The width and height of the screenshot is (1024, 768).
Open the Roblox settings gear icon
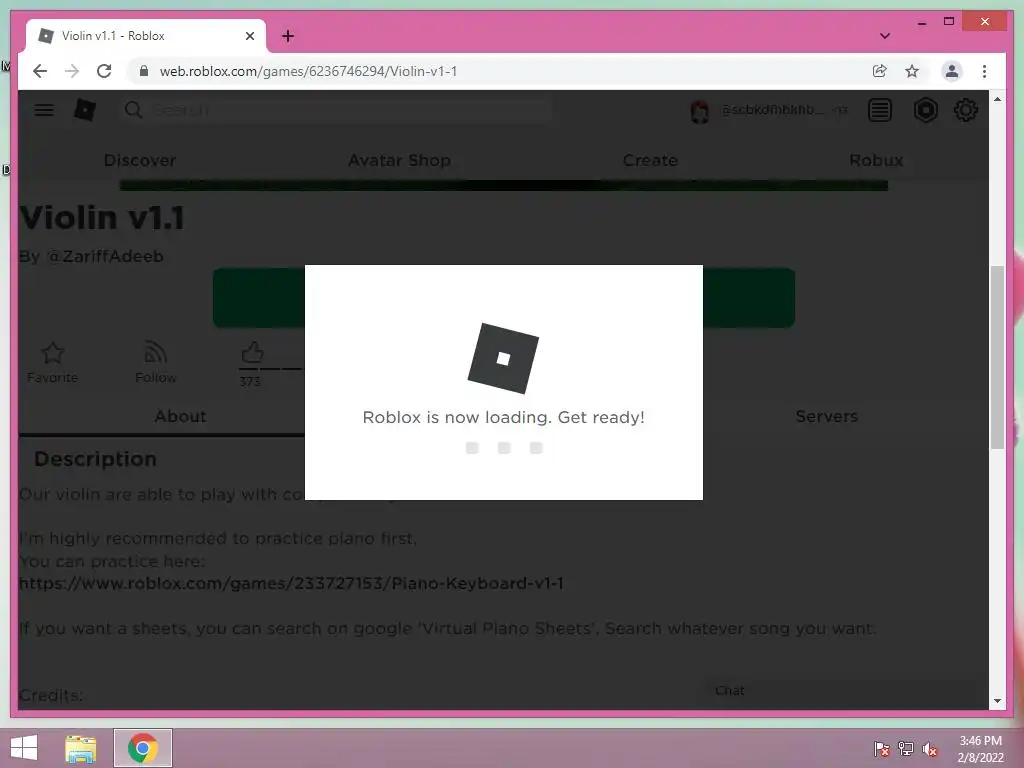click(966, 110)
